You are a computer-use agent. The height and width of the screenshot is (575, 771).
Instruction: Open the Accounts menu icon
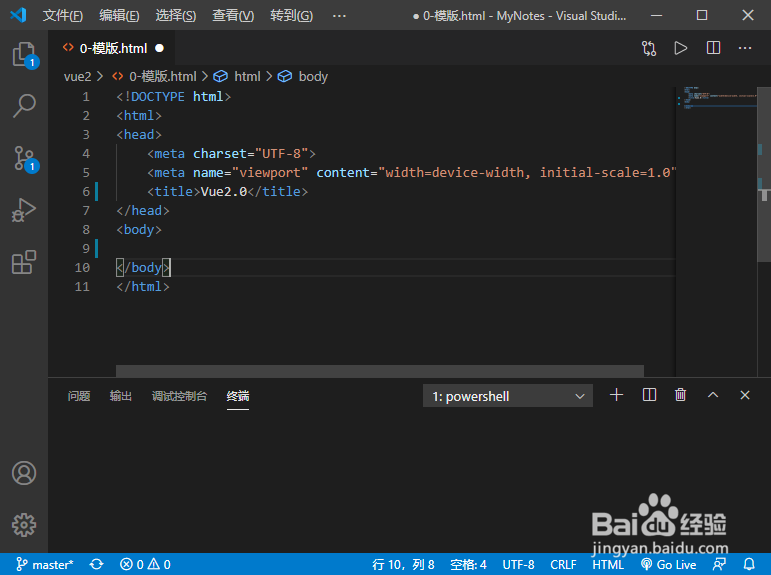24,473
